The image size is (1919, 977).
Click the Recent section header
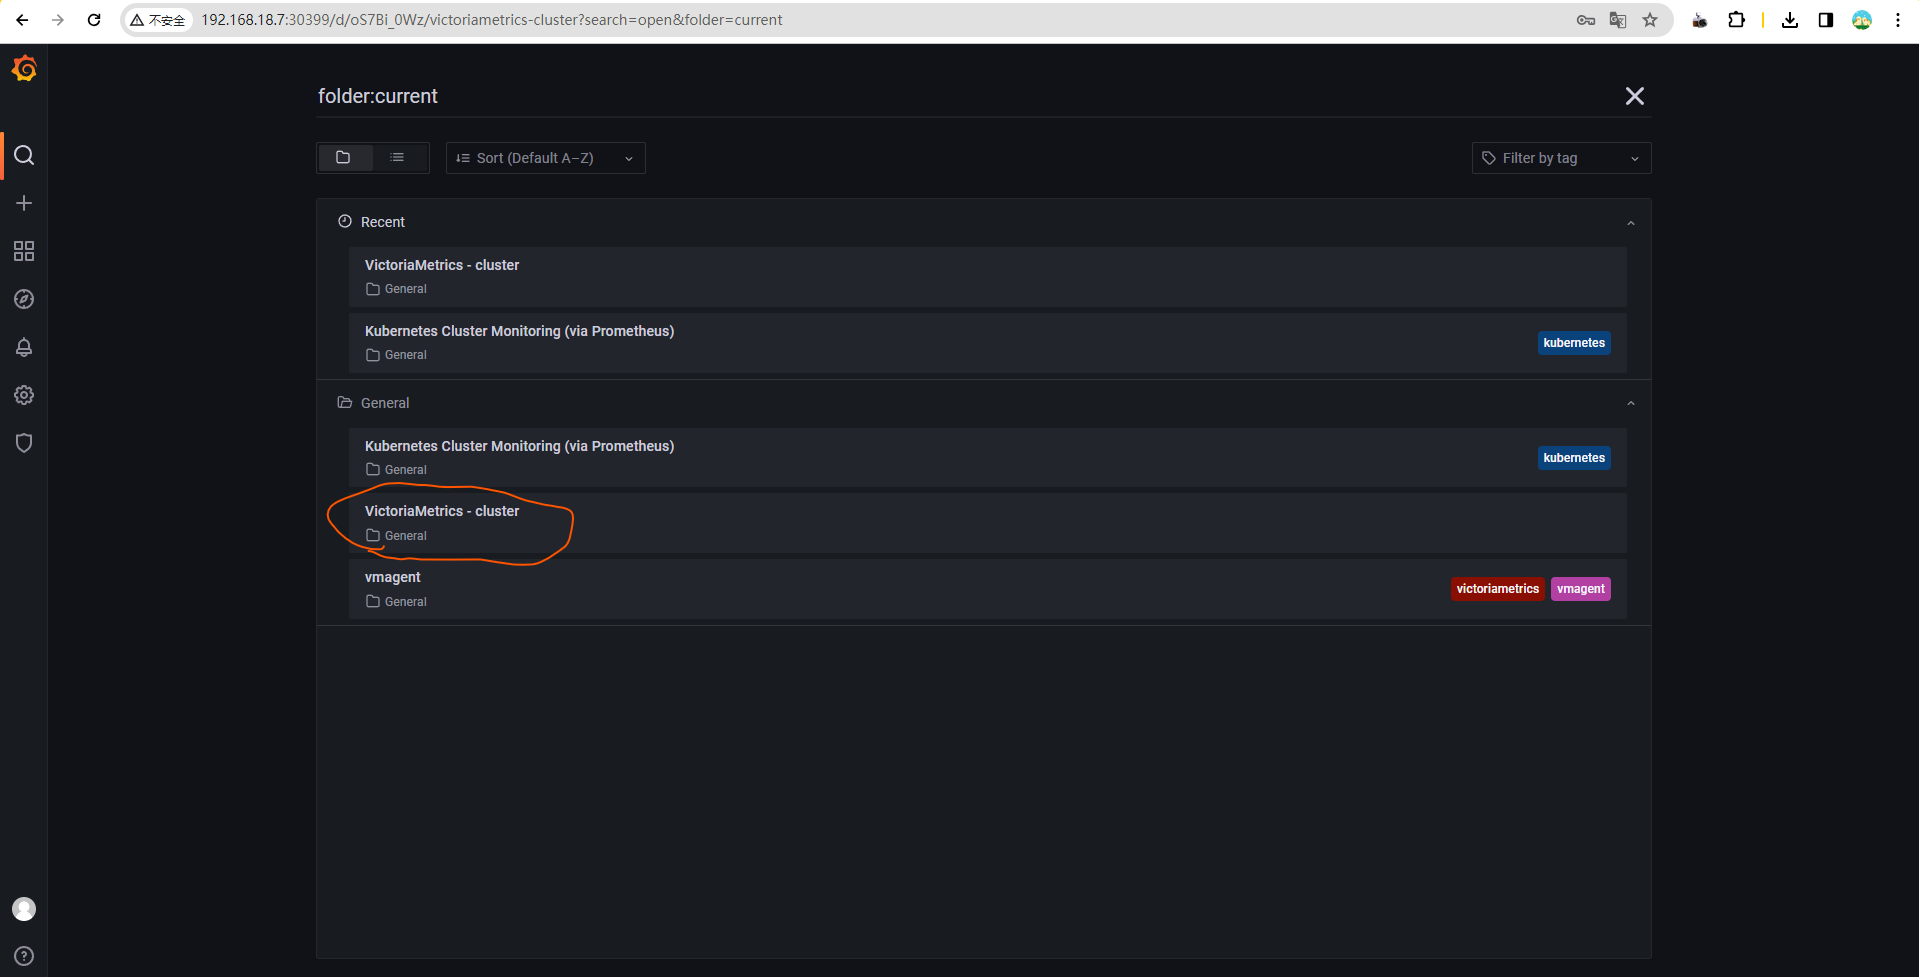[984, 222]
